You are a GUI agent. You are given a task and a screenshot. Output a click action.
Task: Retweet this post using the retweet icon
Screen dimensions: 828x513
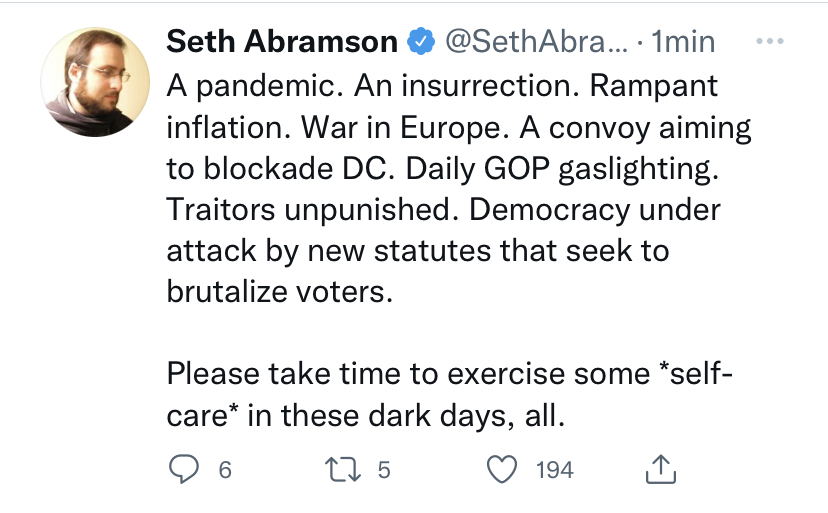click(341, 468)
